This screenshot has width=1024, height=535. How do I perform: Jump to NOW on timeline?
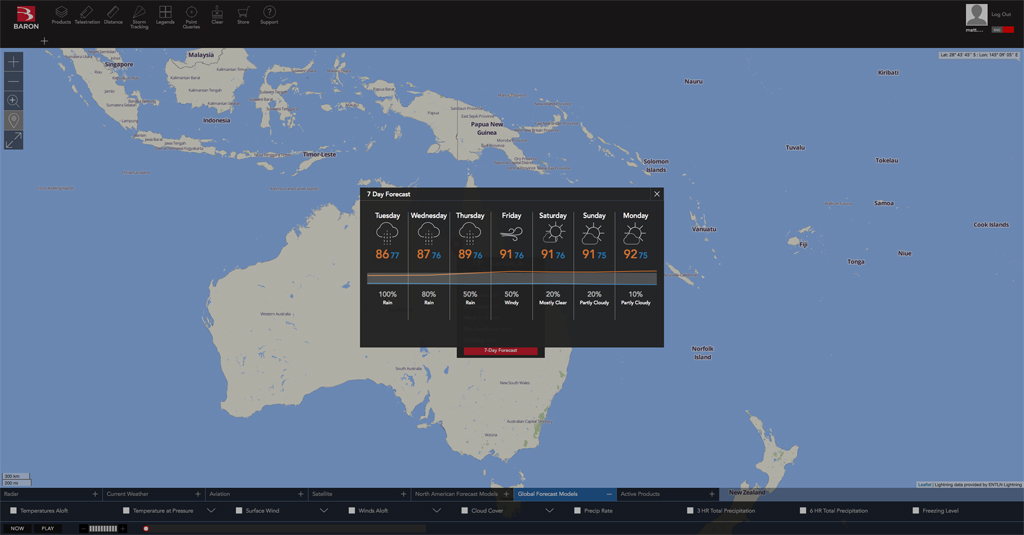click(x=18, y=528)
